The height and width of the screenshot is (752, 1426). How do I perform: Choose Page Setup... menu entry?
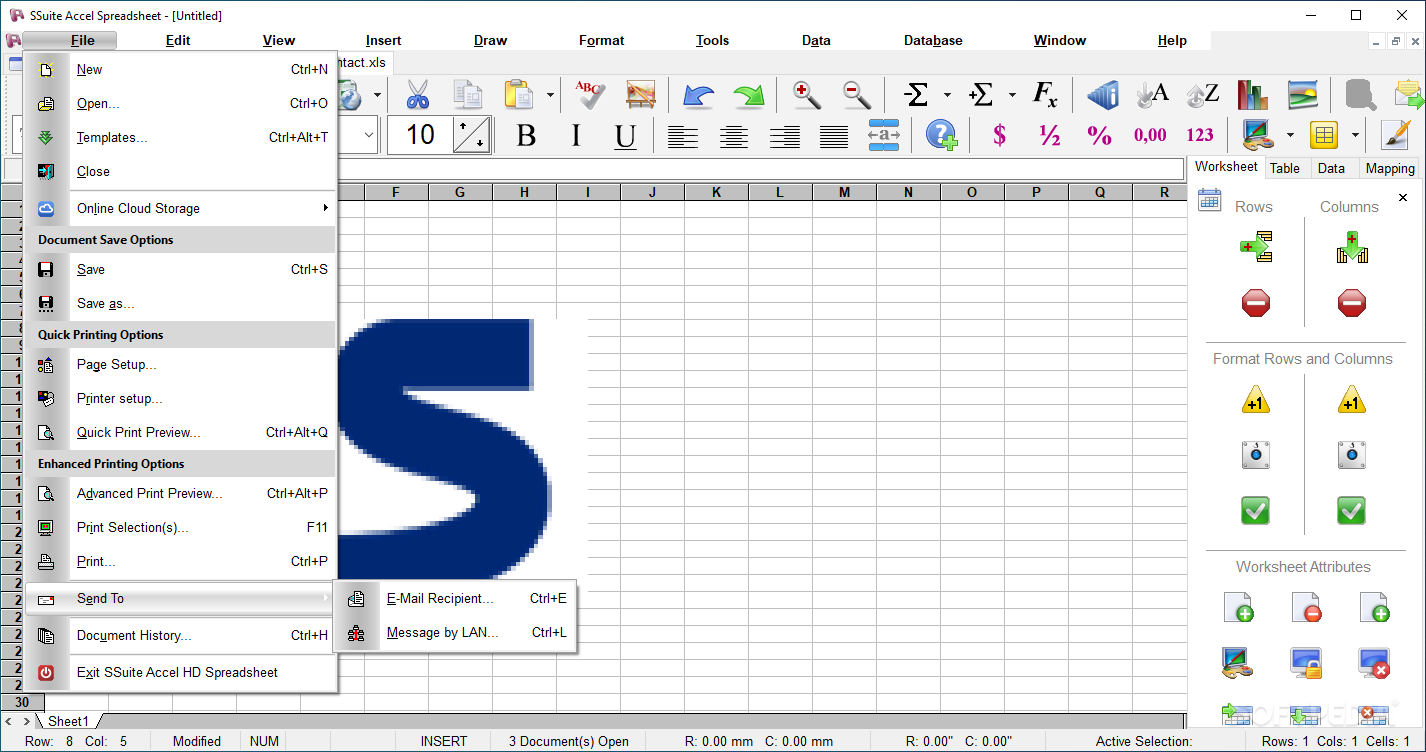point(180,365)
